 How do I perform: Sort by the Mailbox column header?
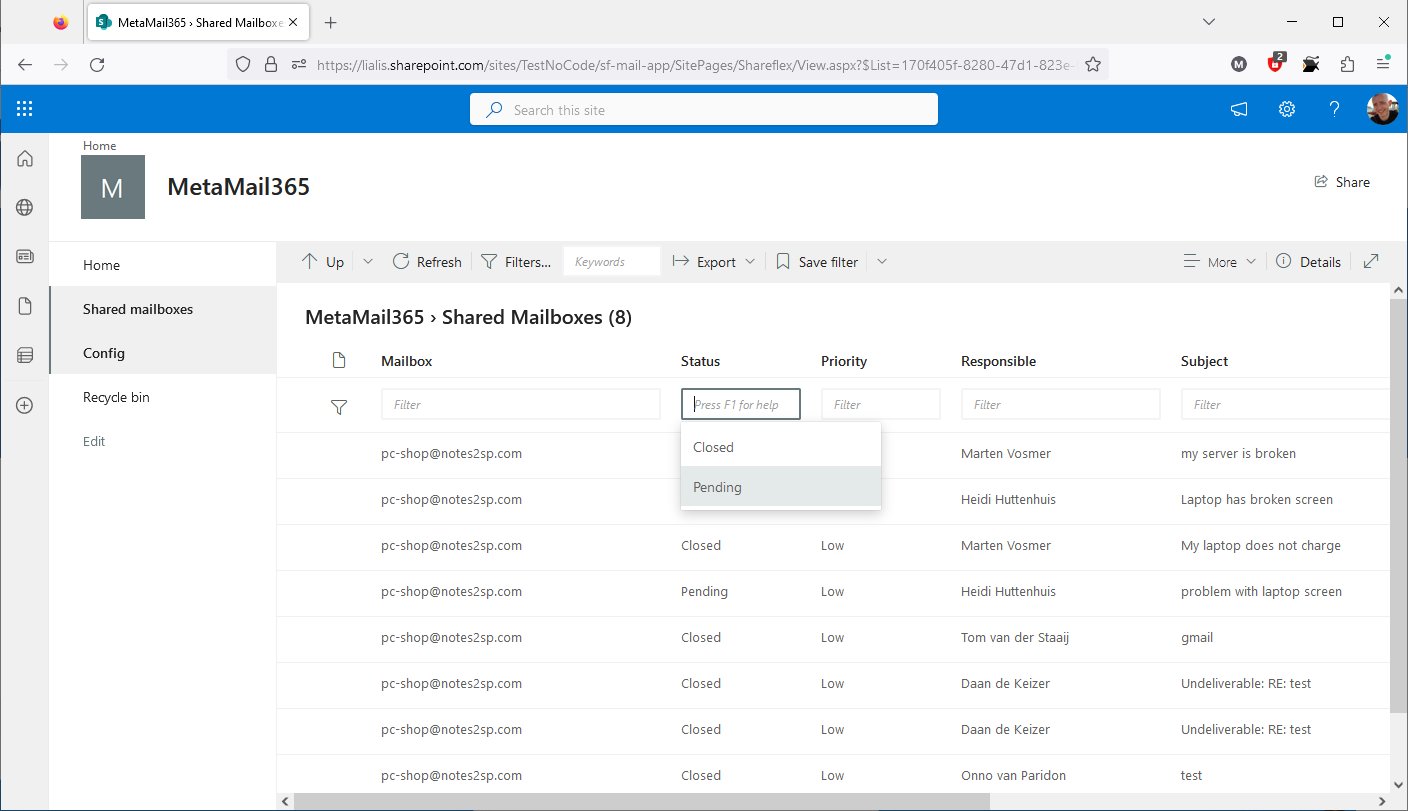click(x=407, y=361)
